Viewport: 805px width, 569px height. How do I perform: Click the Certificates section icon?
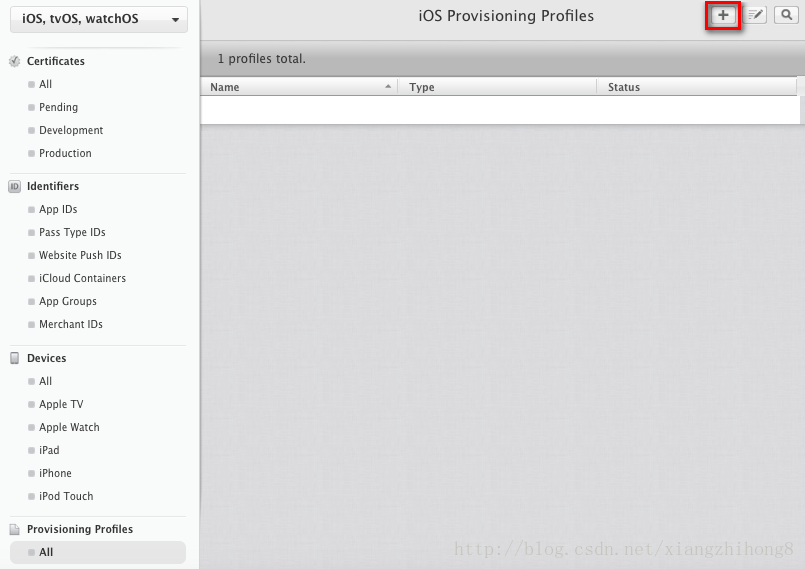(x=14, y=61)
